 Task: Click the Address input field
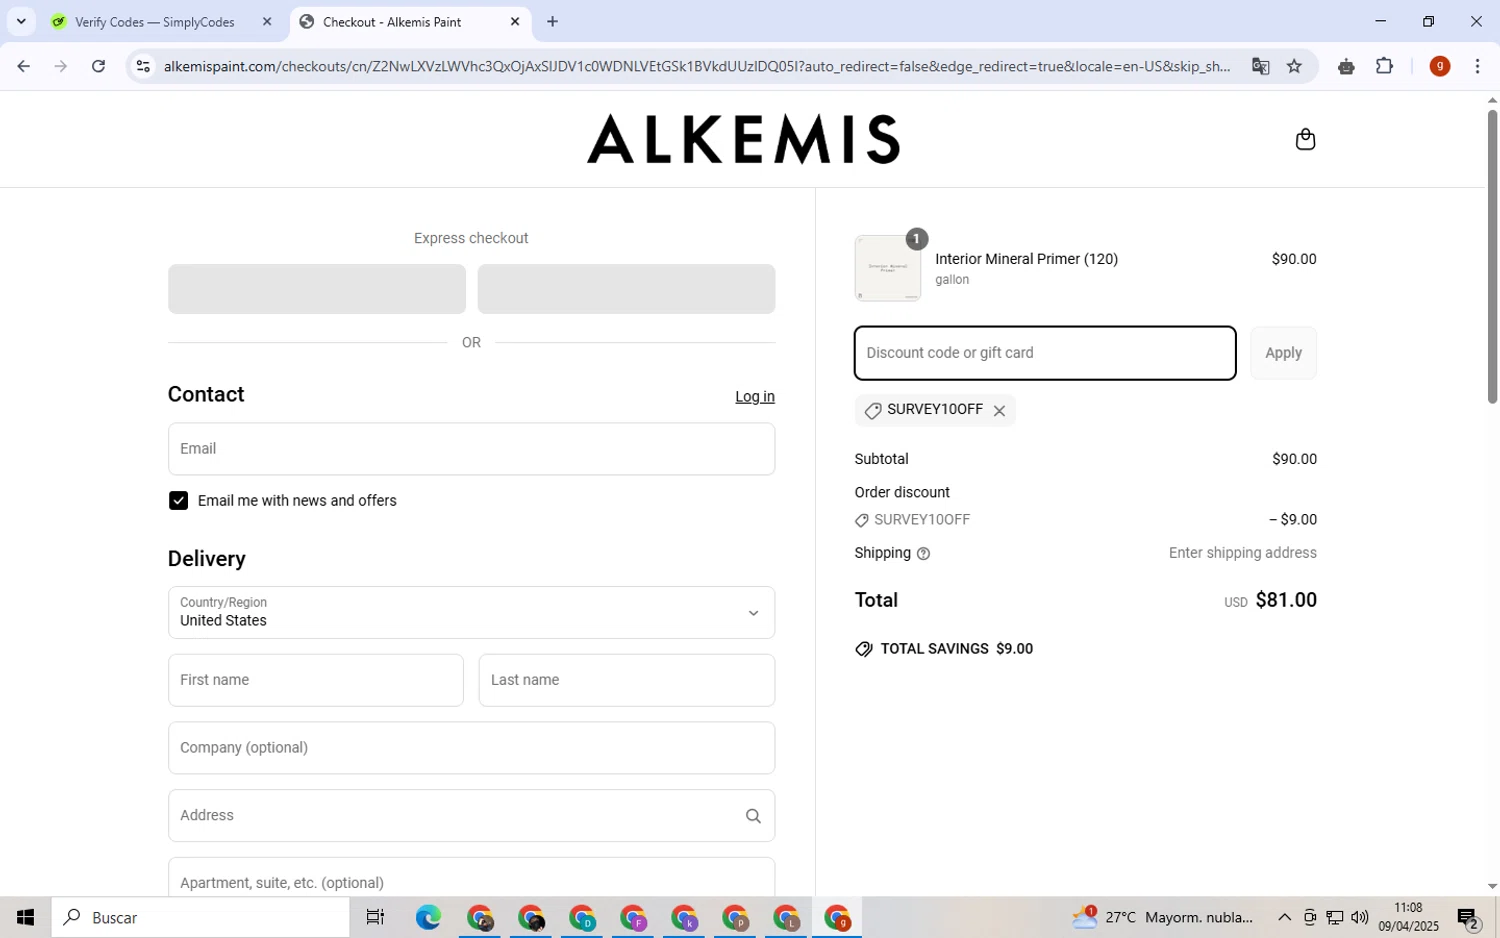pyautogui.click(x=471, y=816)
